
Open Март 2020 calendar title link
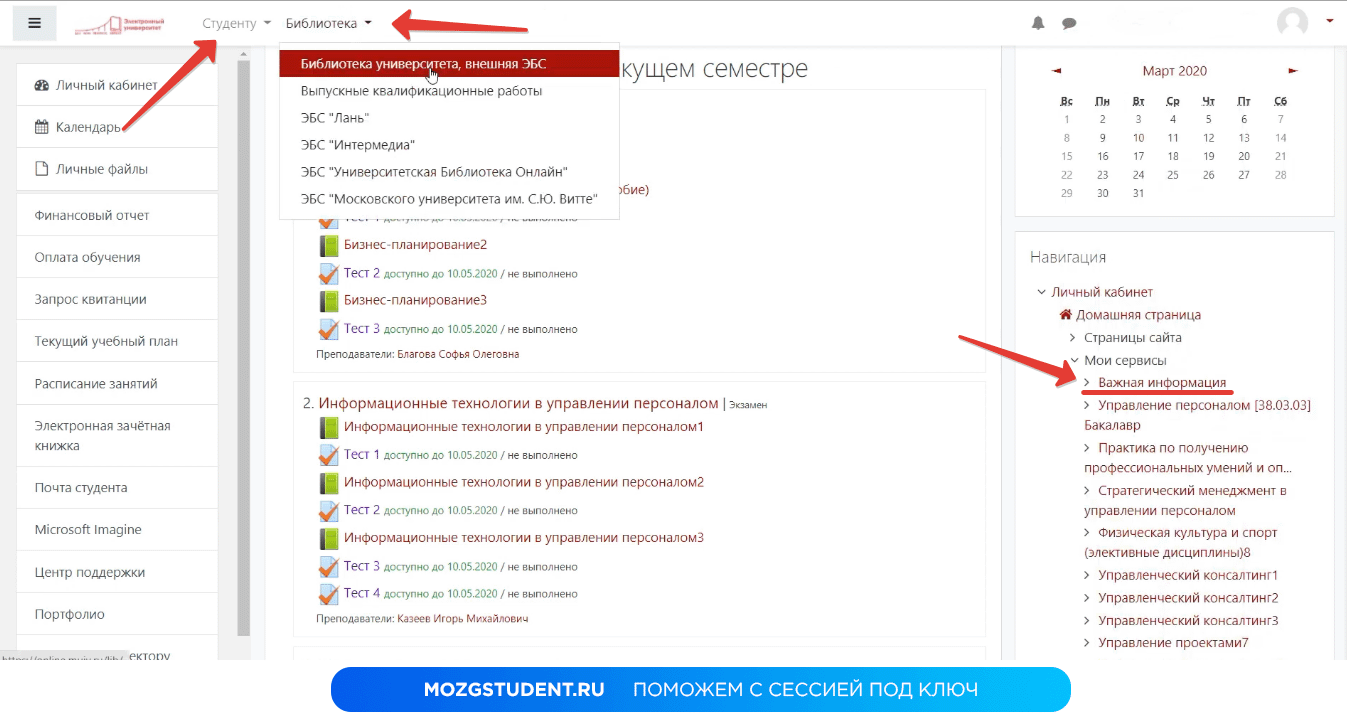click(1175, 71)
